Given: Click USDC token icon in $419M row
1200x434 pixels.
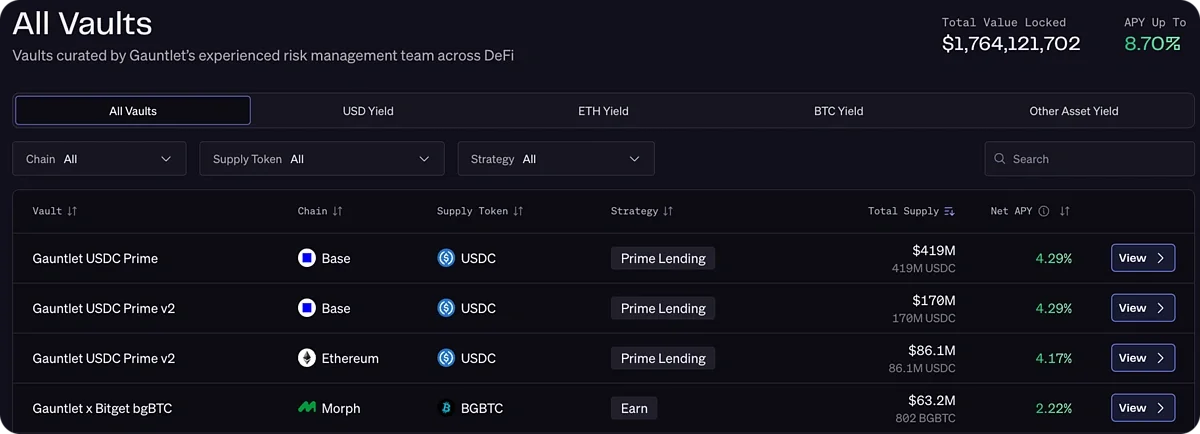Looking at the screenshot, I should coord(446,258).
